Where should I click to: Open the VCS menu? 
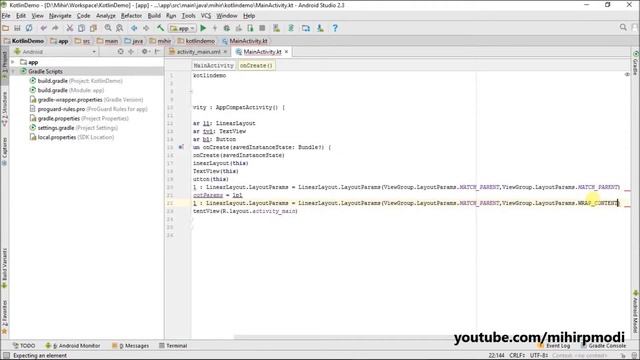coord(206,16)
